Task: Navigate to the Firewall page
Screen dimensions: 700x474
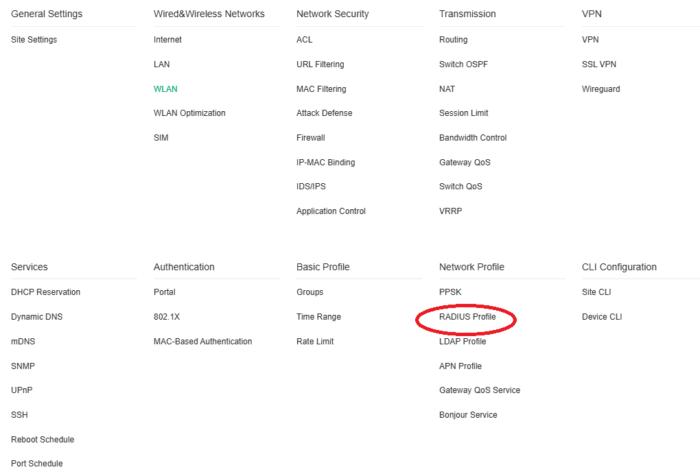Action: (310, 138)
